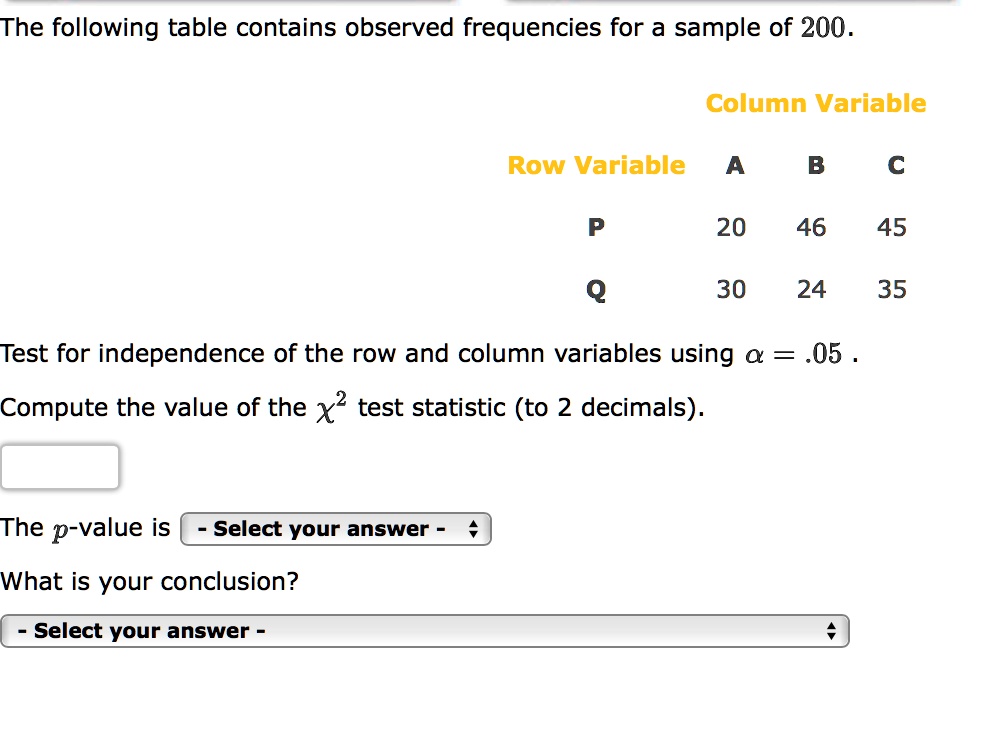Click the stepper arrows on the p-value dropdown

(473, 529)
